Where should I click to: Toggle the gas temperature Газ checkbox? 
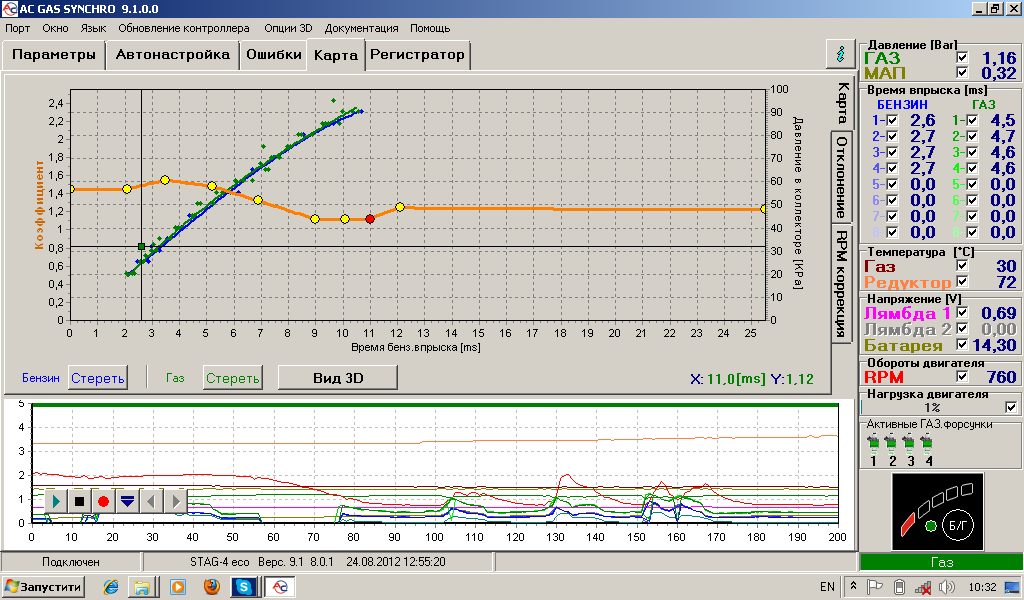(962, 265)
